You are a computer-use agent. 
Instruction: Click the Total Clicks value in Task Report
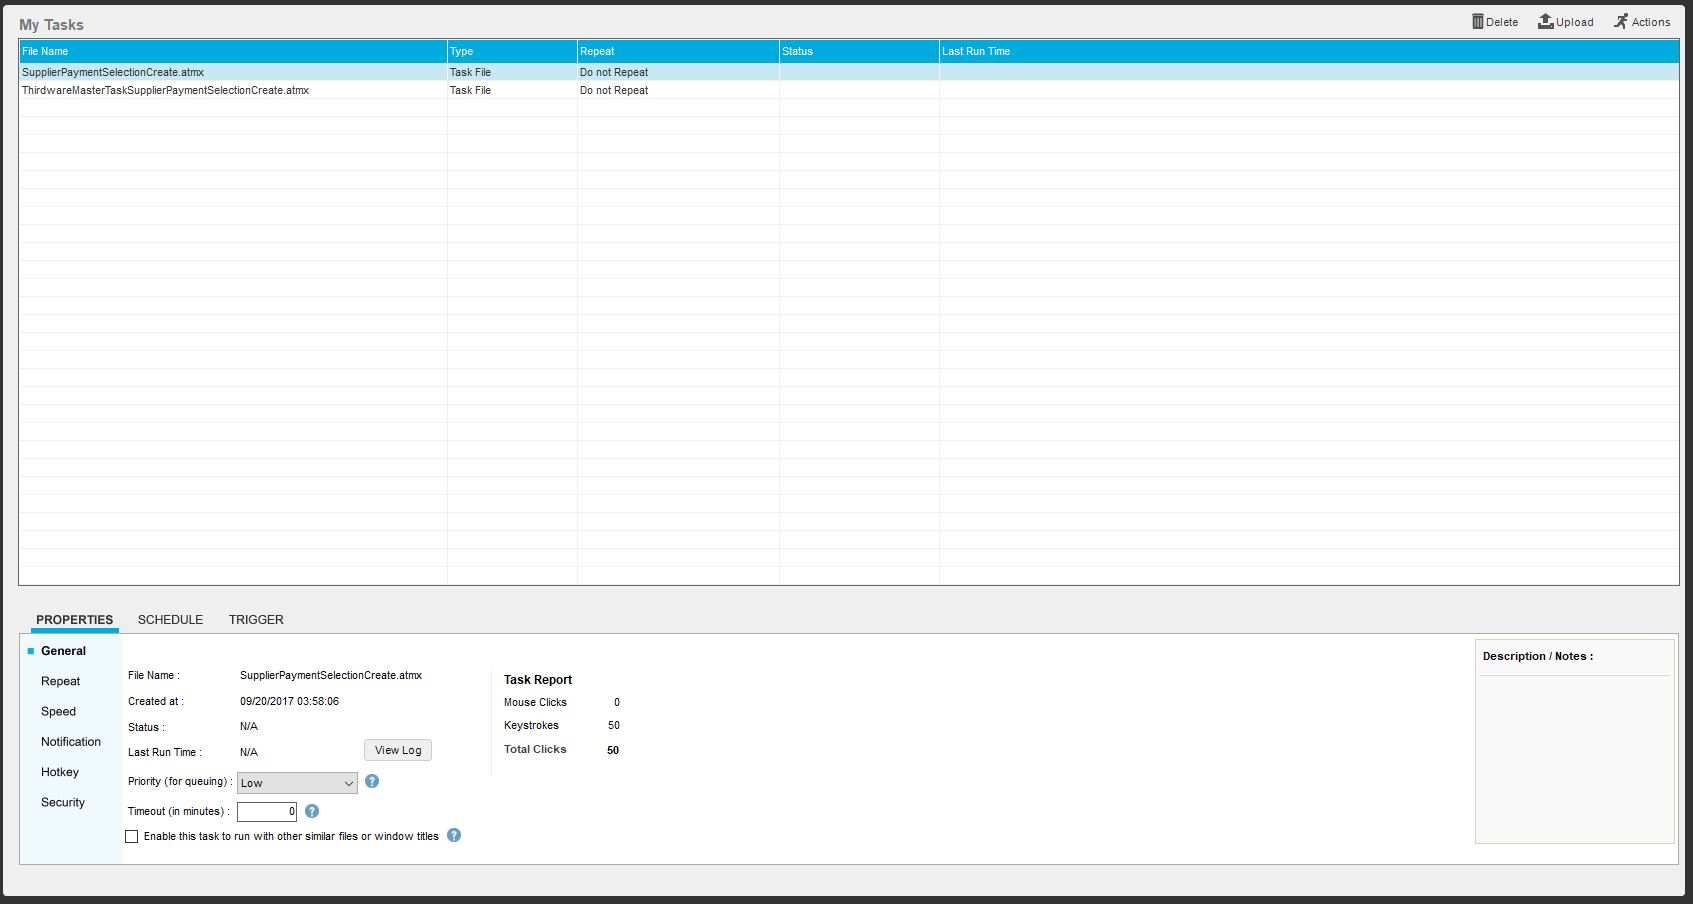613,750
